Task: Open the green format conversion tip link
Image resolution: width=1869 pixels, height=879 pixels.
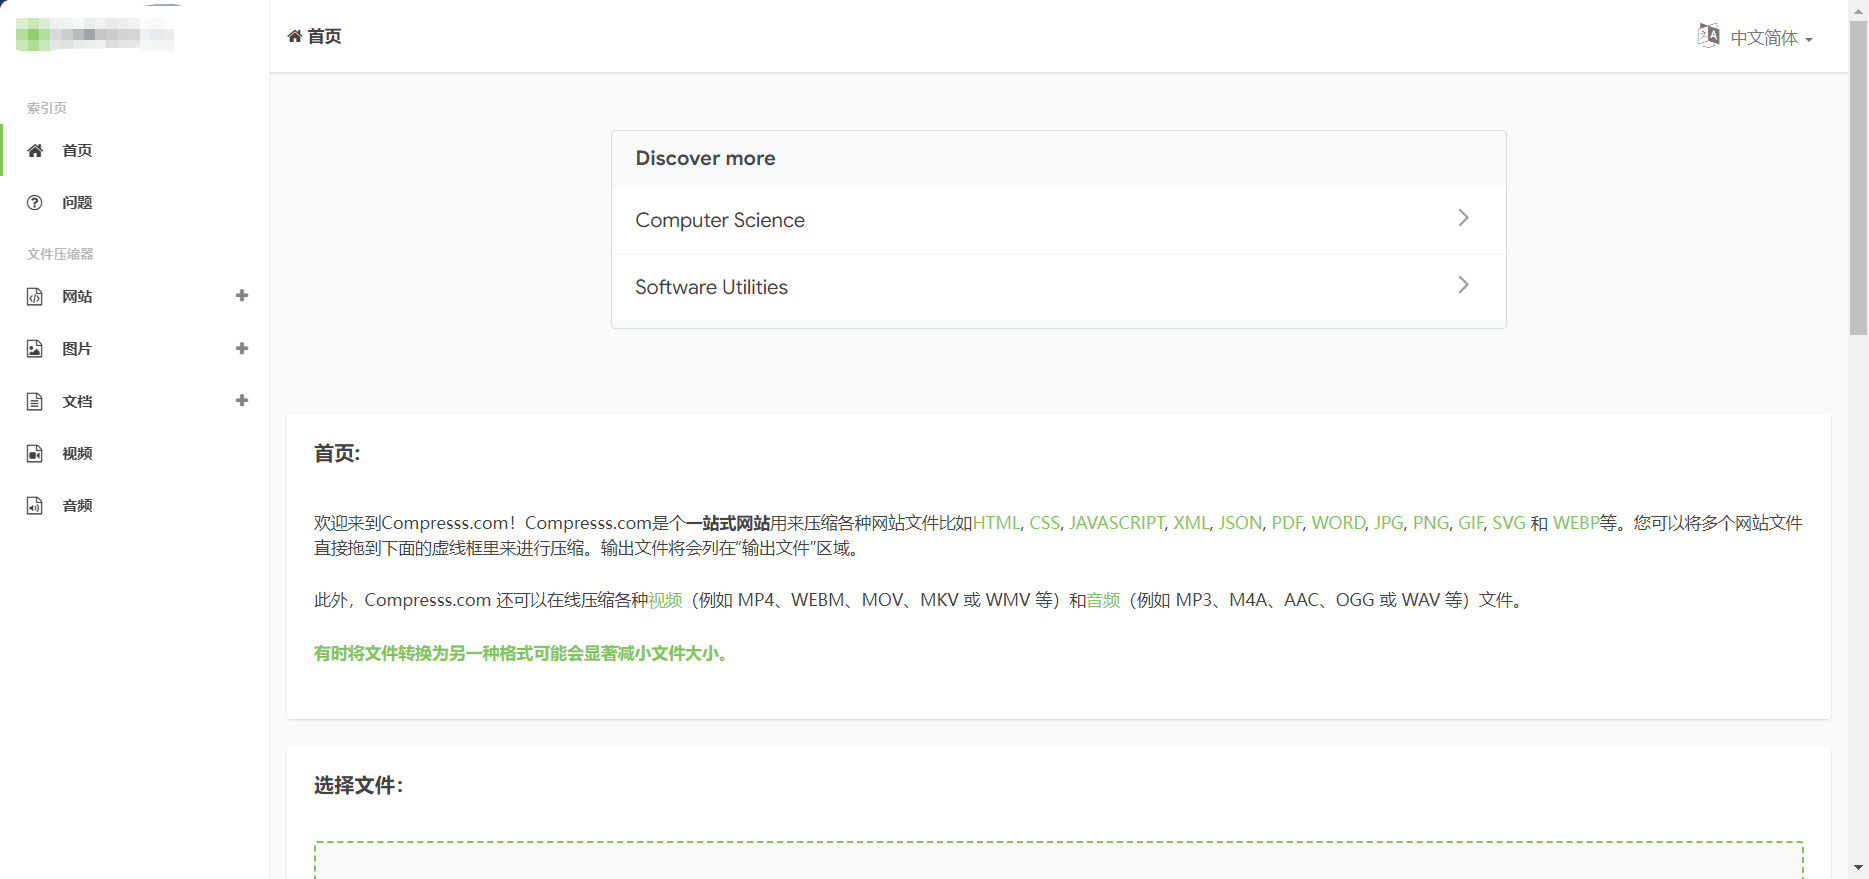Action: tap(521, 653)
